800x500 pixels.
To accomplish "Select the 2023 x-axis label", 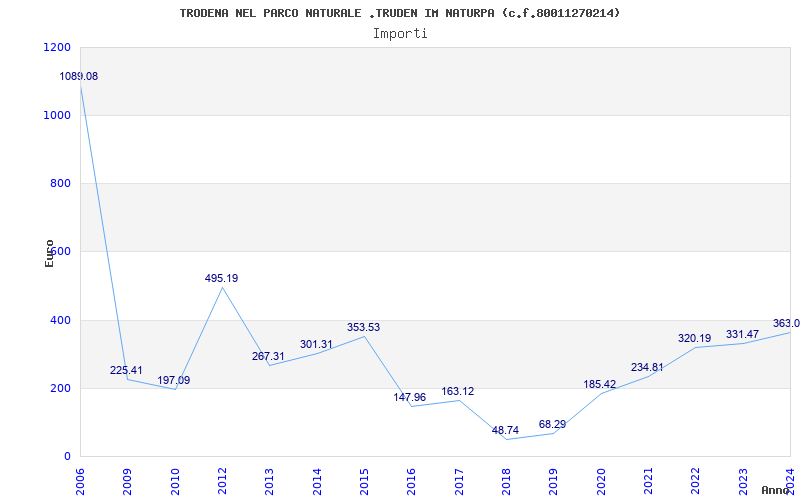I will coord(743,482).
